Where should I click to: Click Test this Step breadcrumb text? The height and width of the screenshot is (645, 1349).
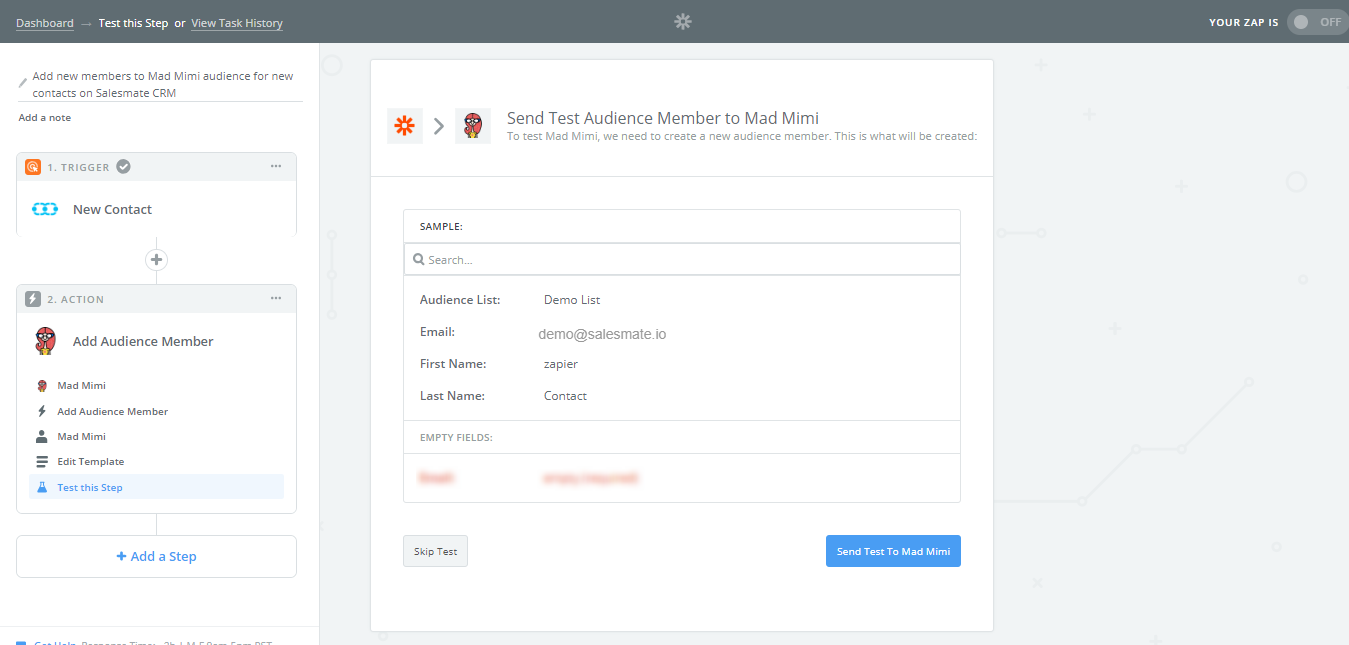pos(133,23)
